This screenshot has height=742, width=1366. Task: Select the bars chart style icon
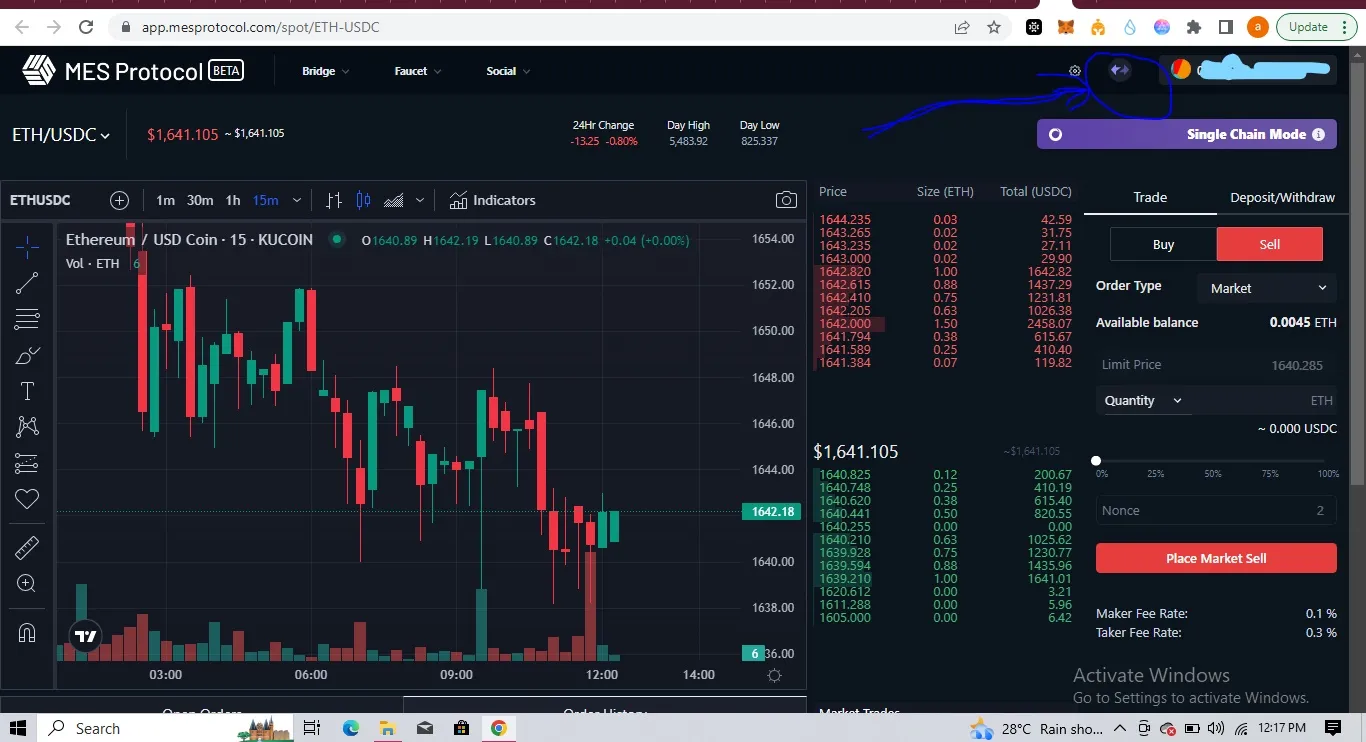coord(334,200)
